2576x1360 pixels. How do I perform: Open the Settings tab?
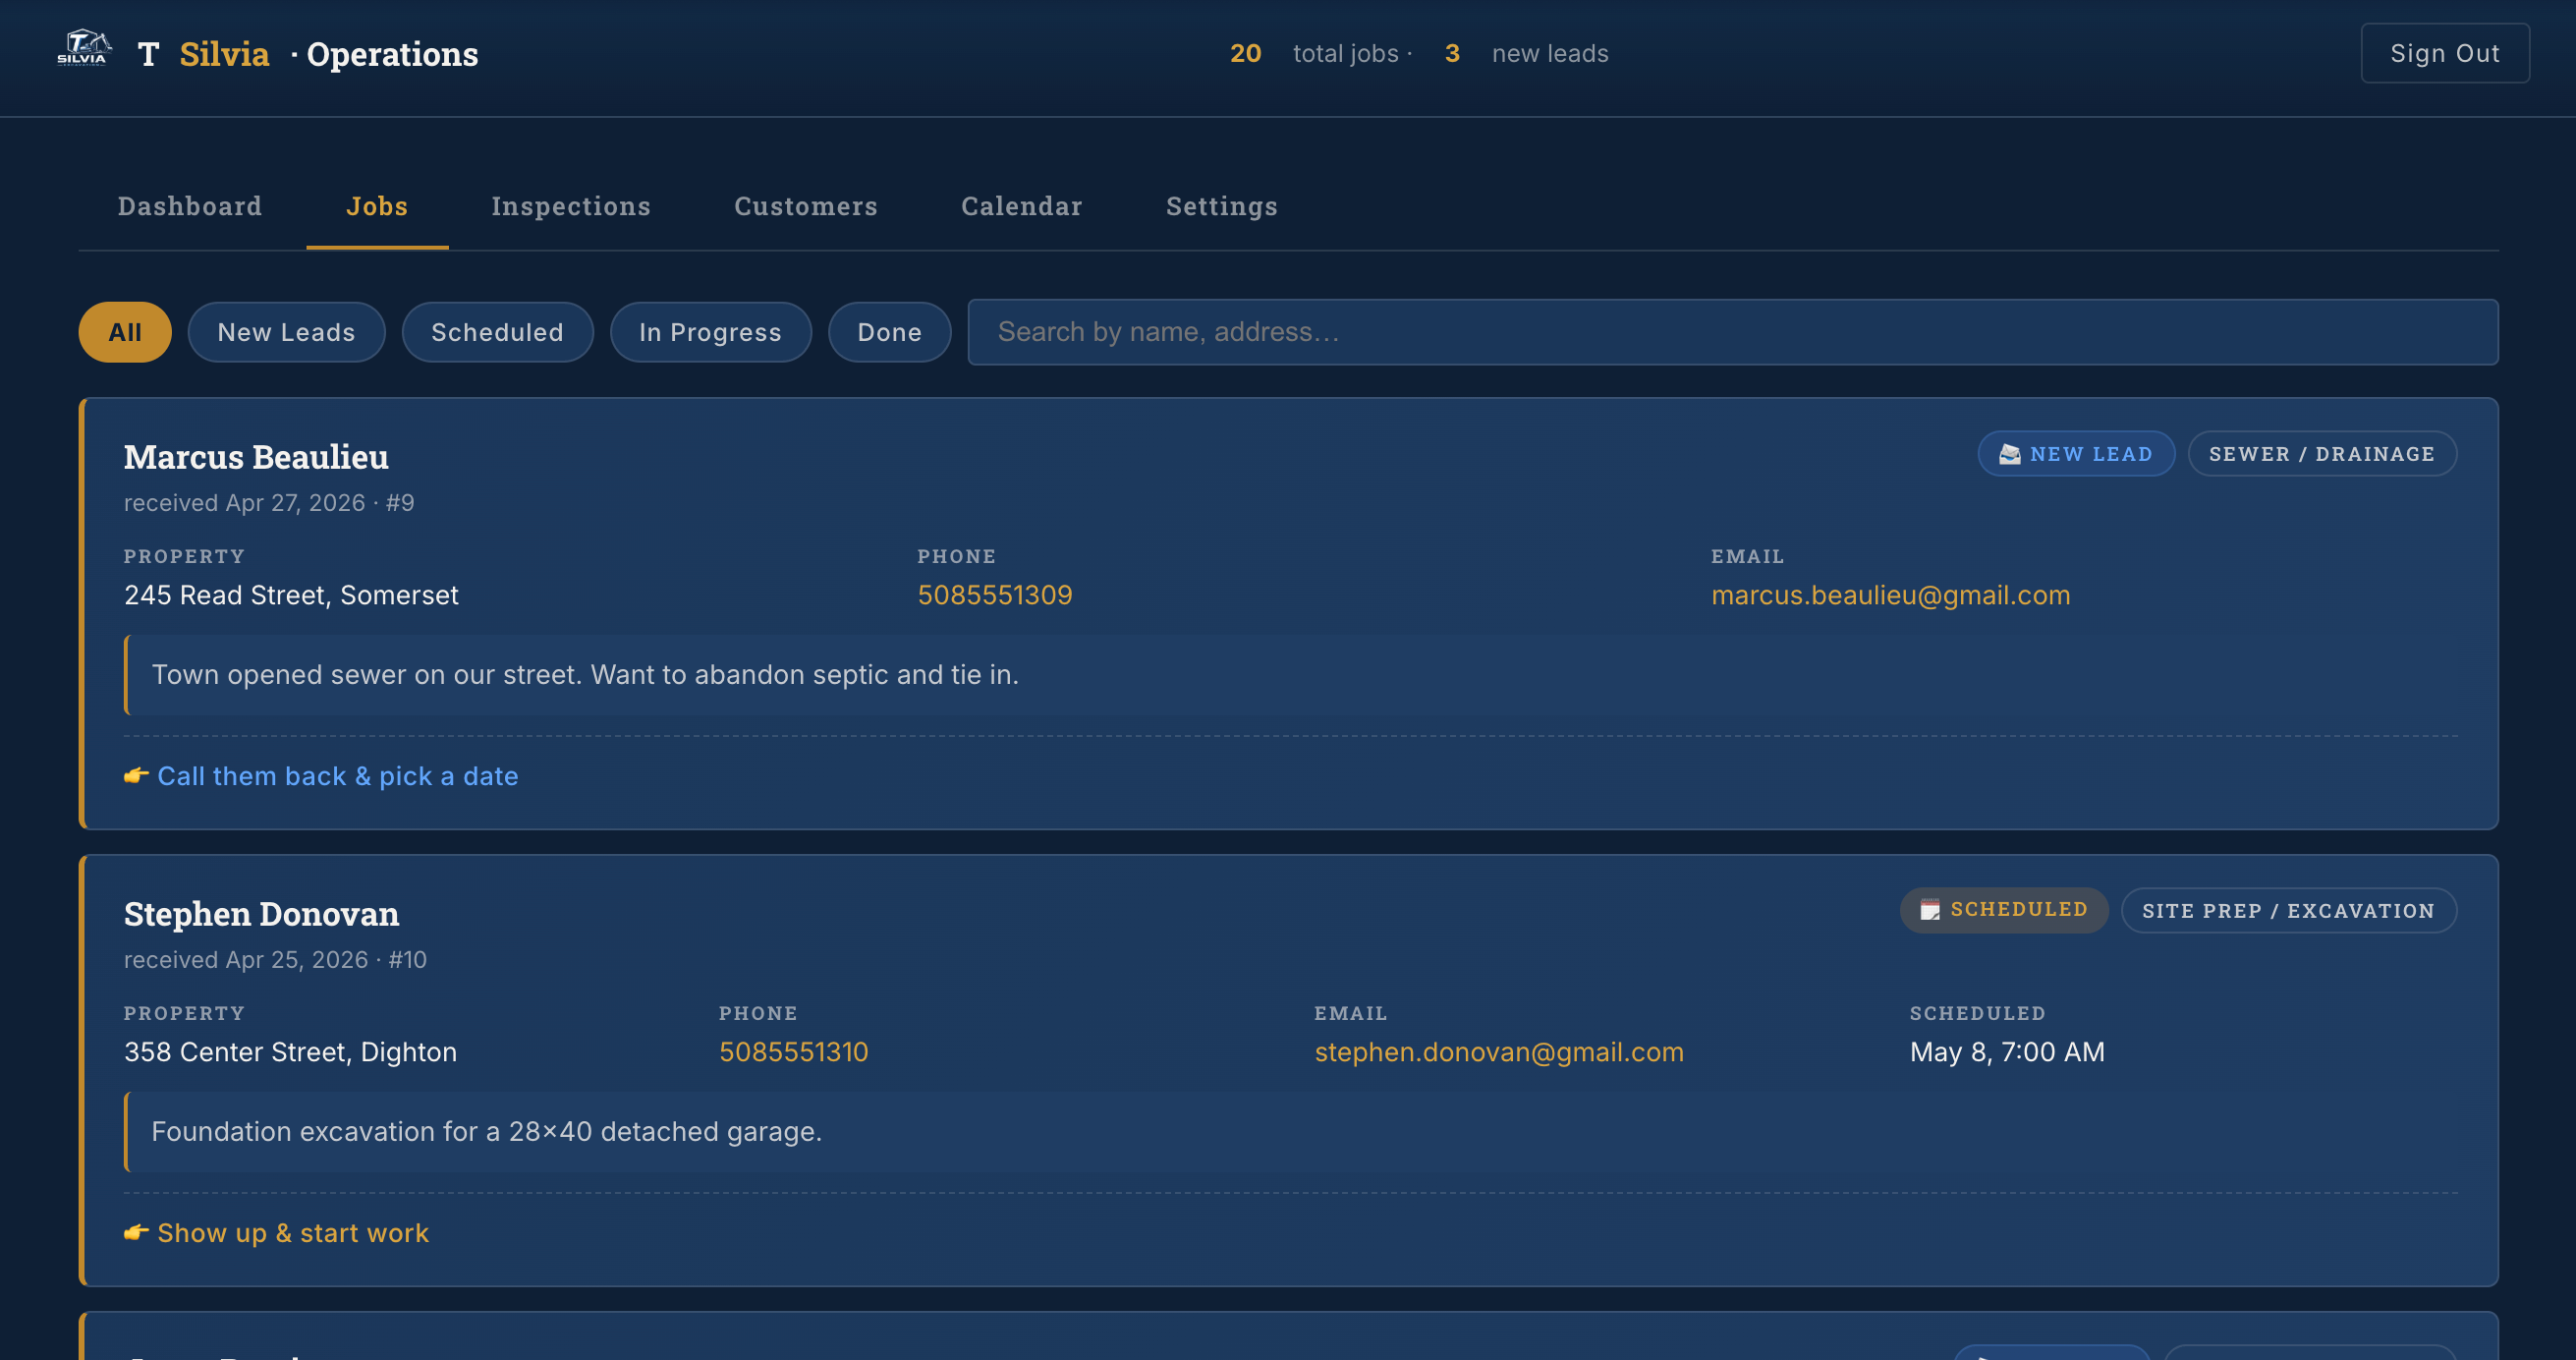[x=1221, y=206]
